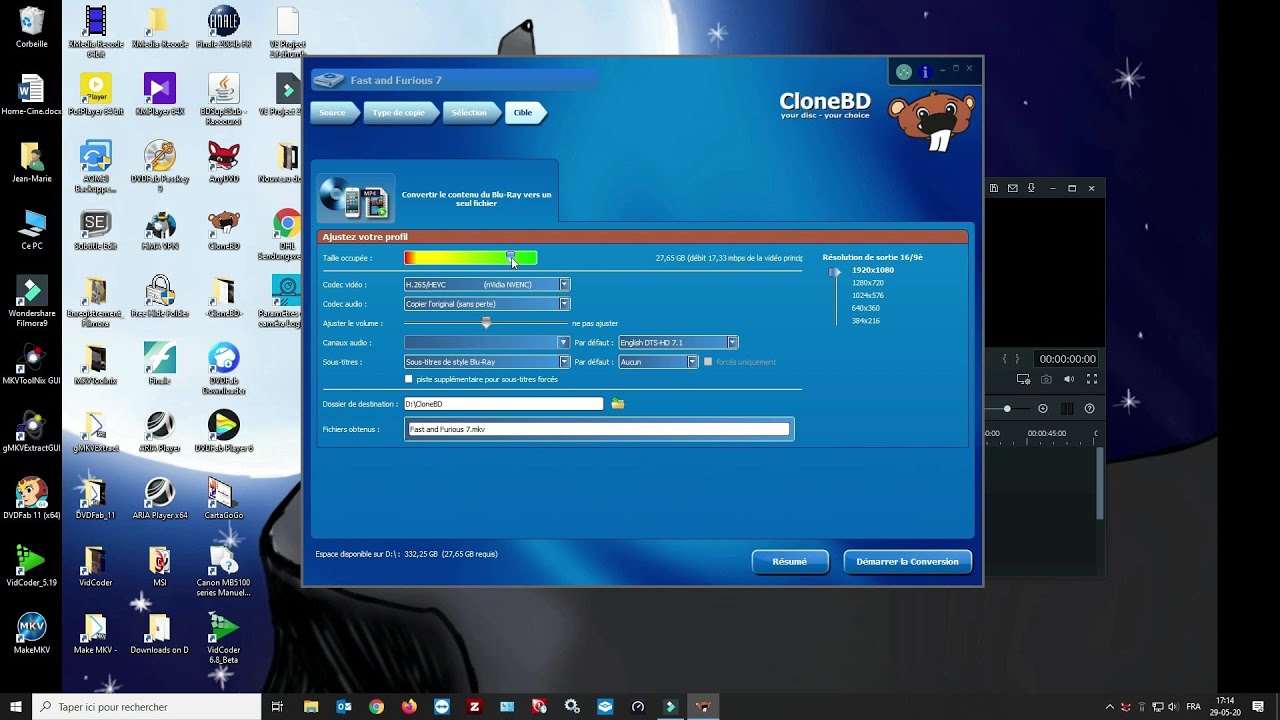Screen dimensions: 1280x720
Task: Open Google Chrome from the taskbar
Action: (376, 706)
